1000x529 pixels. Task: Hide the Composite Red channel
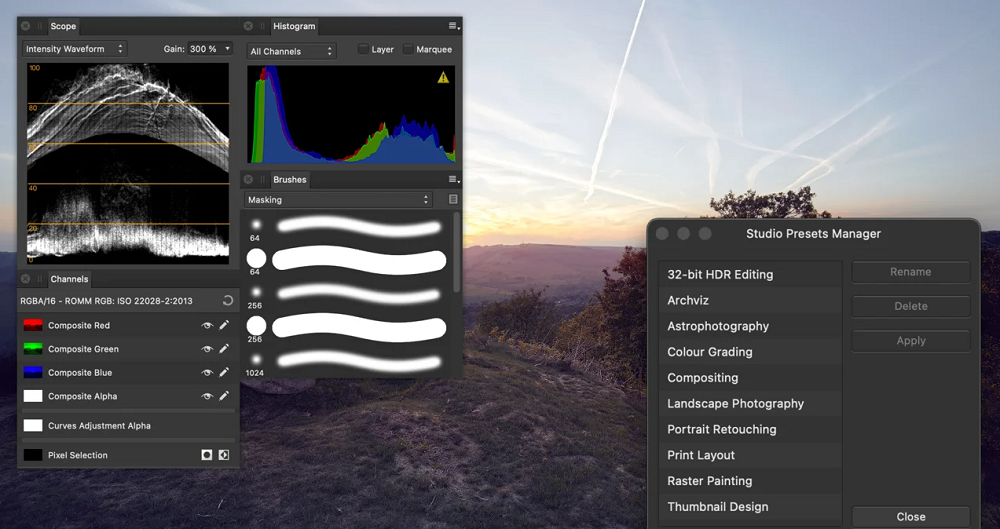pos(207,325)
